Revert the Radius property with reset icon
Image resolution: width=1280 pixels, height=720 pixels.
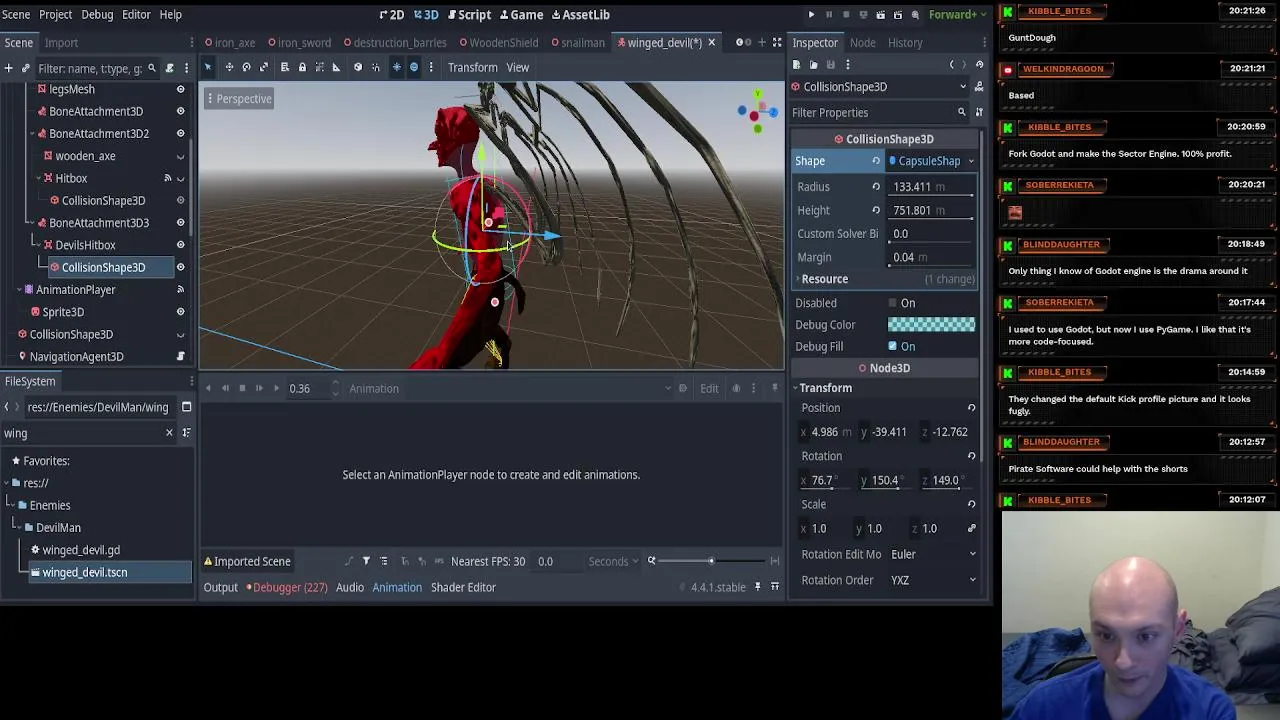point(876,187)
